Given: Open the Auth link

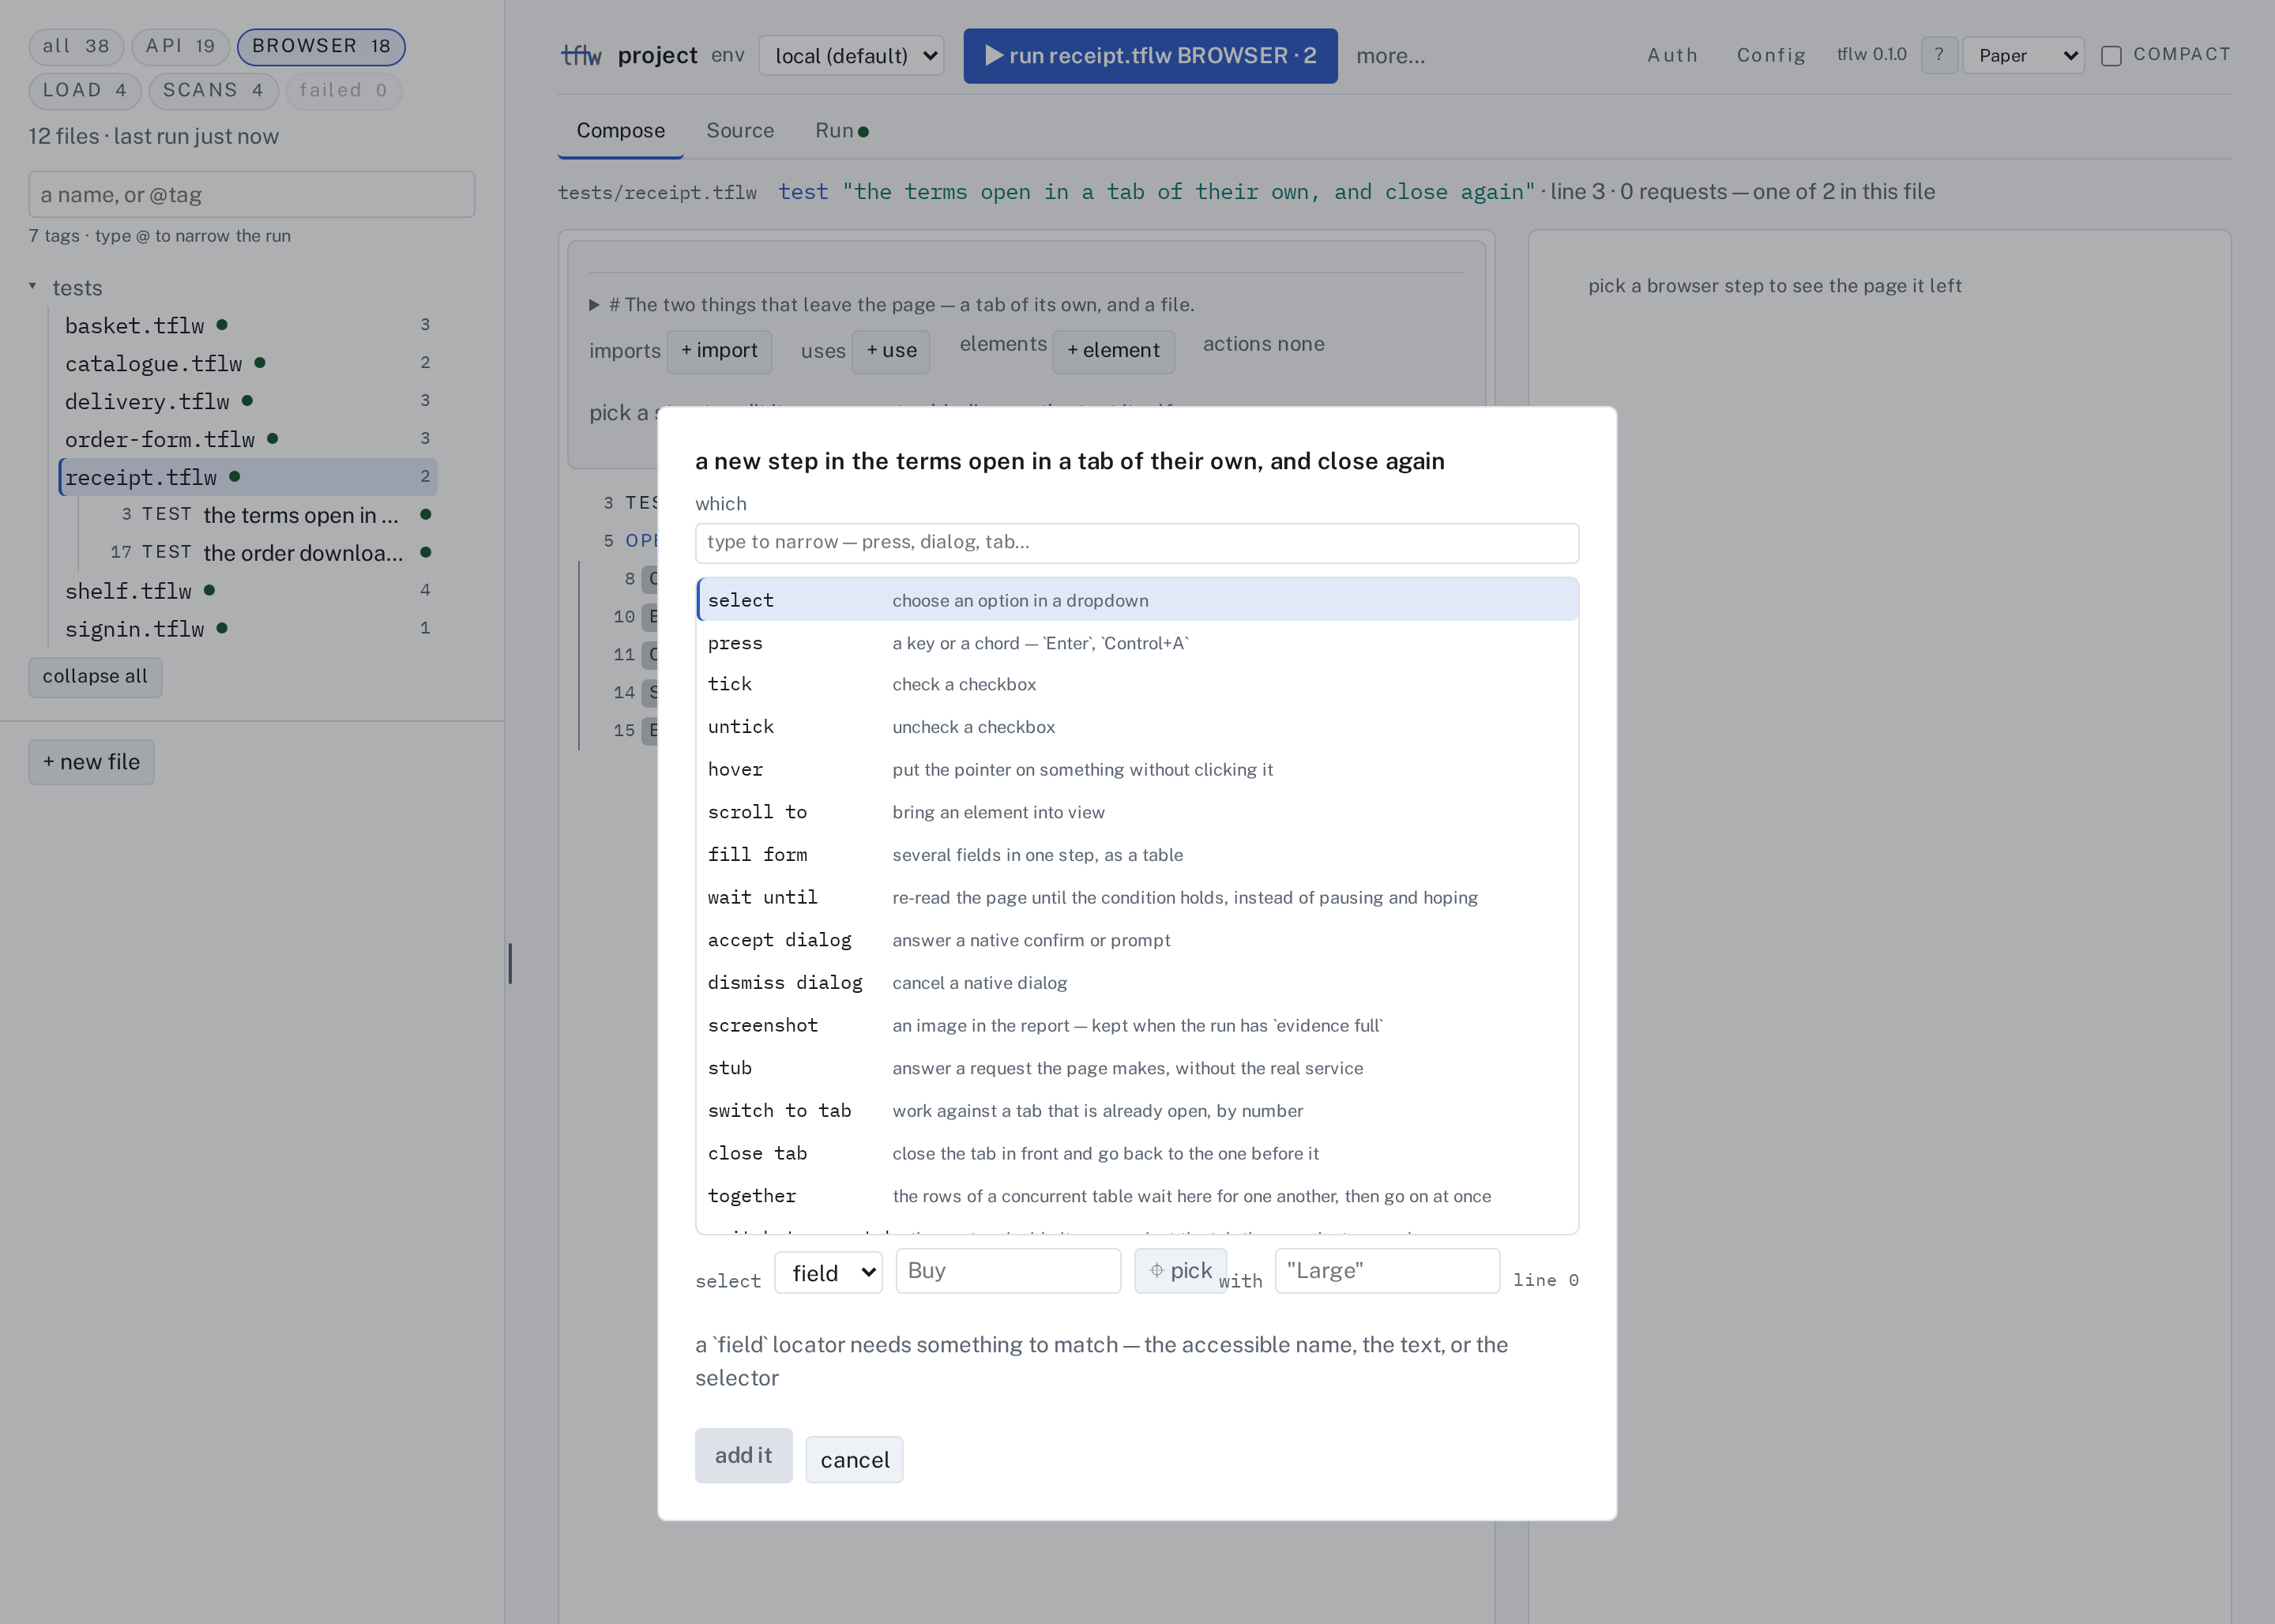Looking at the screenshot, I should (x=1672, y=55).
